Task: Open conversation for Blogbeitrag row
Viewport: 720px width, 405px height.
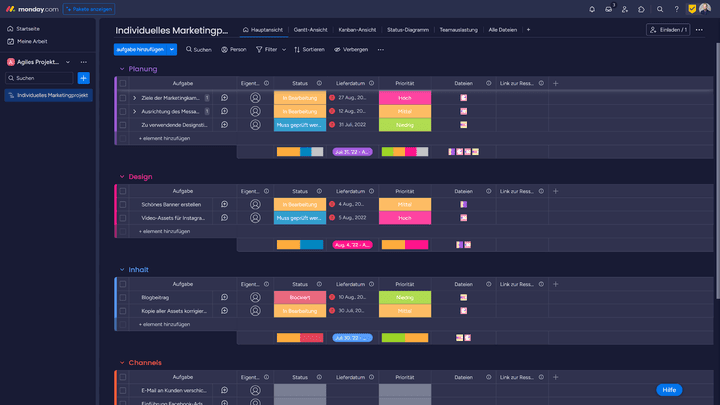Action: [x=224, y=297]
